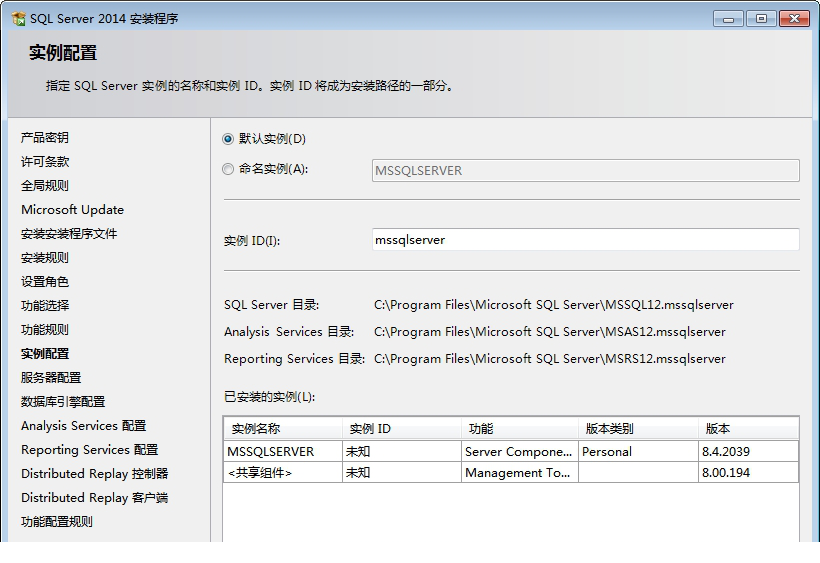Open 数据库引擎配置 step
Image resolution: width=820 pixels, height=563 pixels.
(x=63, y=401)
